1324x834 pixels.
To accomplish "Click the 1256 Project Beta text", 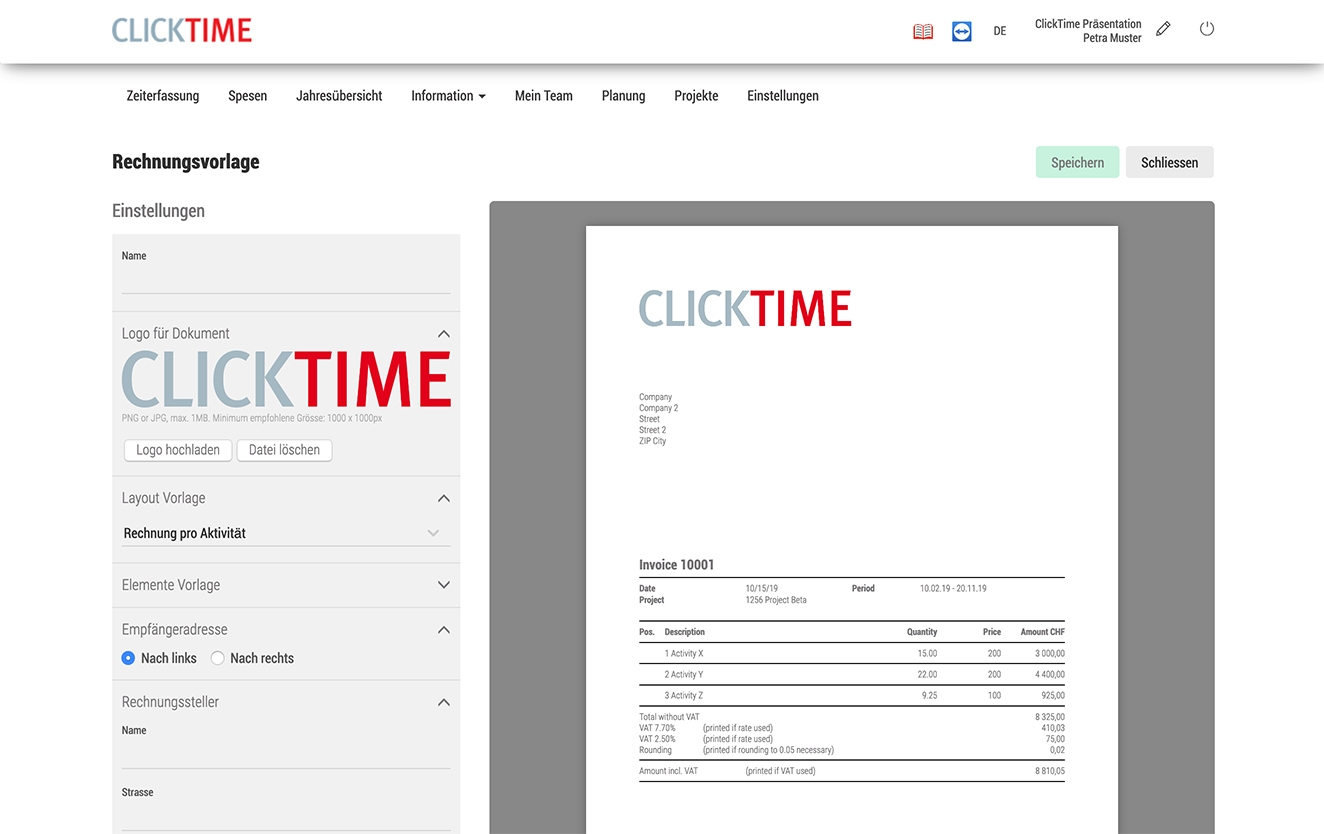I will click(x=776, y=600).
